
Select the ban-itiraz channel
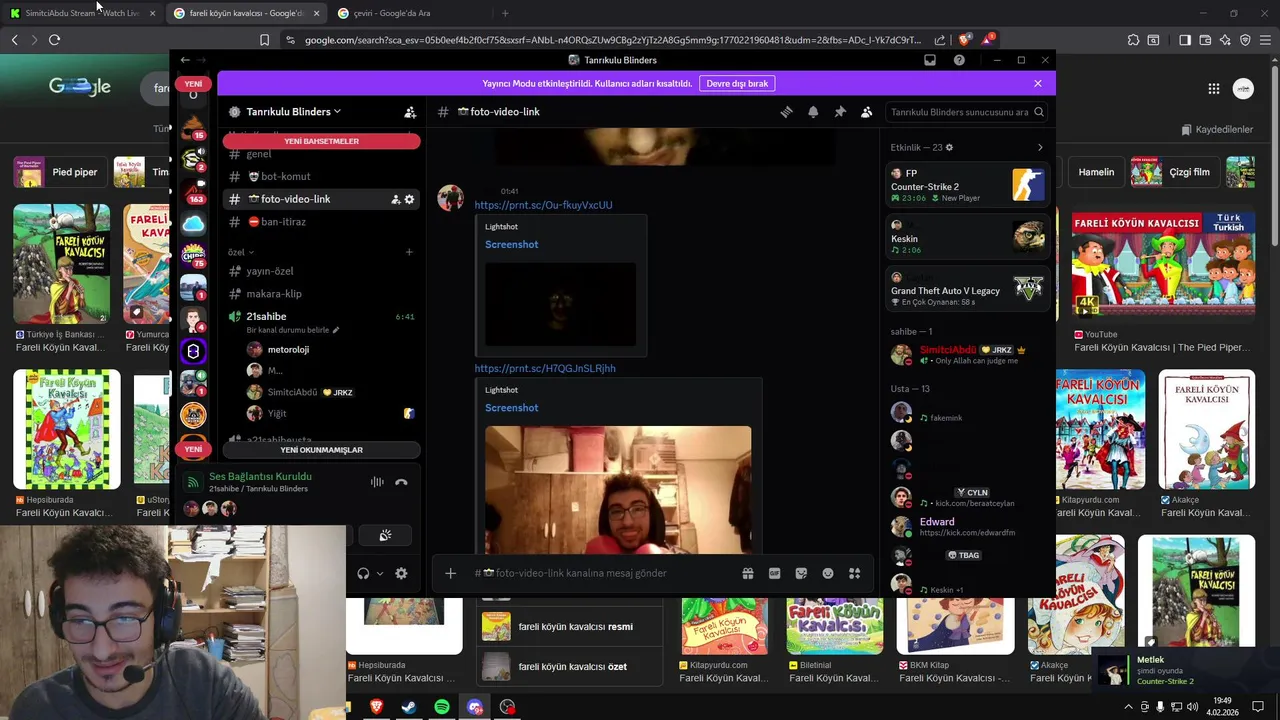(320, 222)
